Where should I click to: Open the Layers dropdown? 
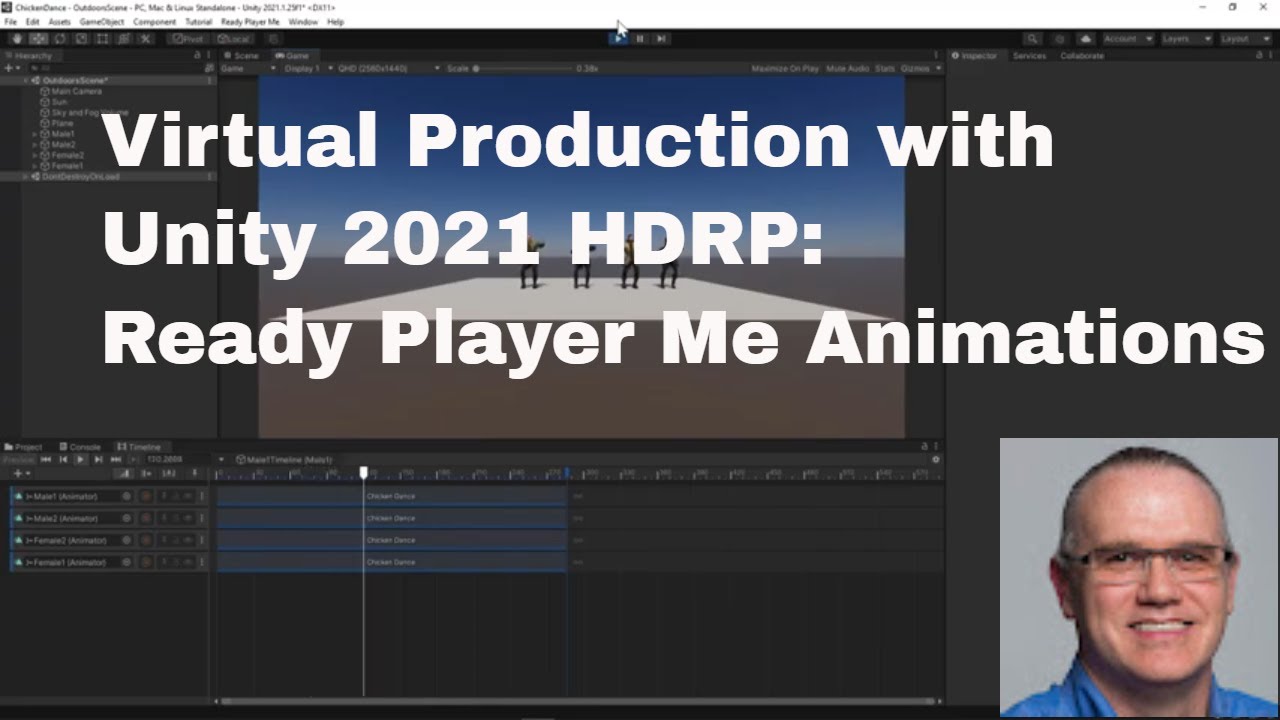1186,39
